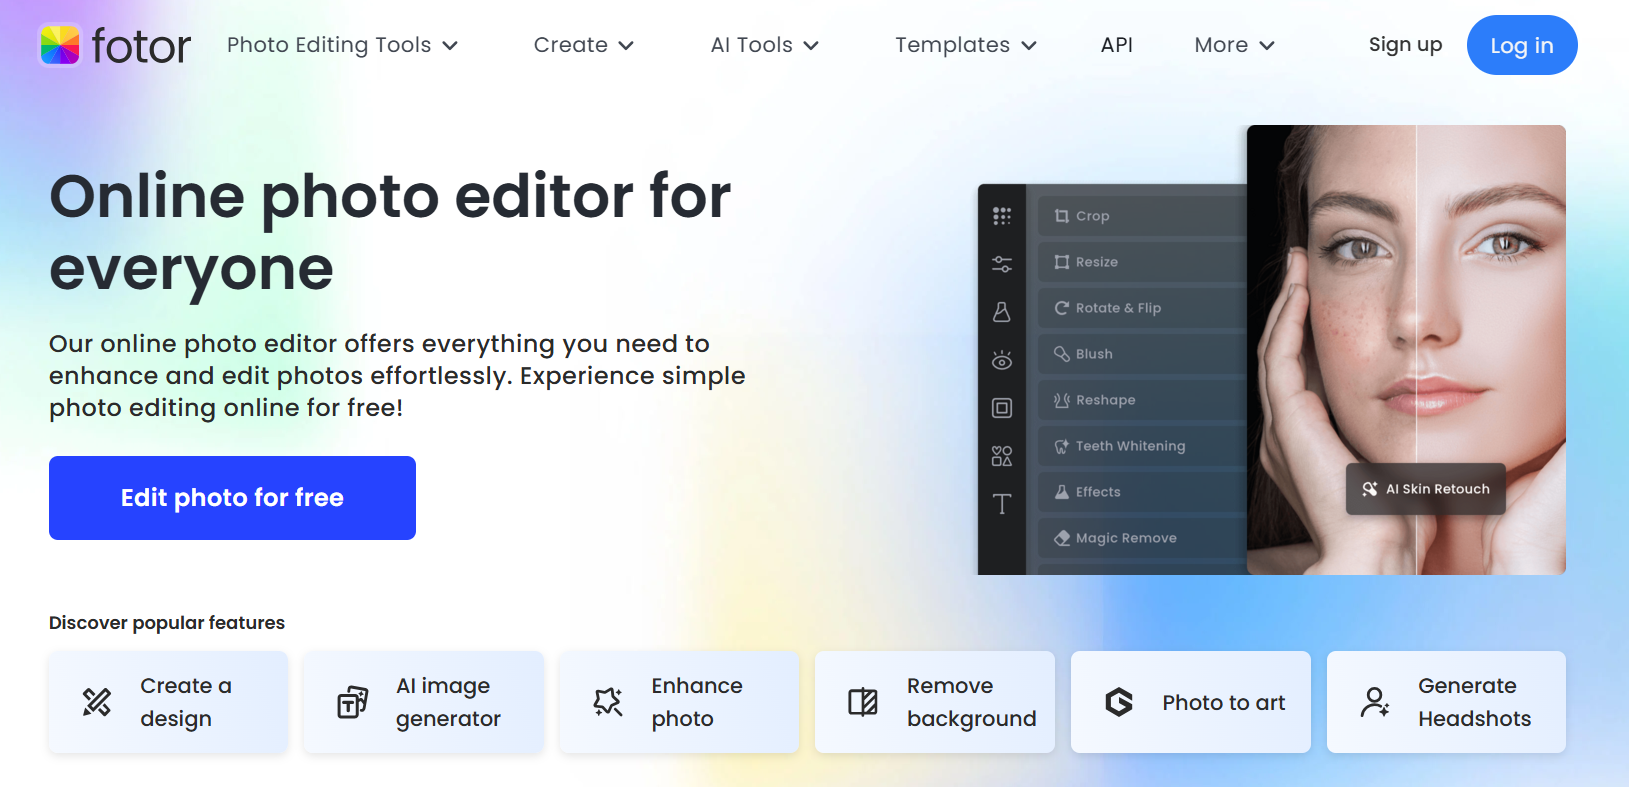Screen dimensions: 1629x787
Task: Click the before/after divider line on portrait
Action: point(1416,350)
